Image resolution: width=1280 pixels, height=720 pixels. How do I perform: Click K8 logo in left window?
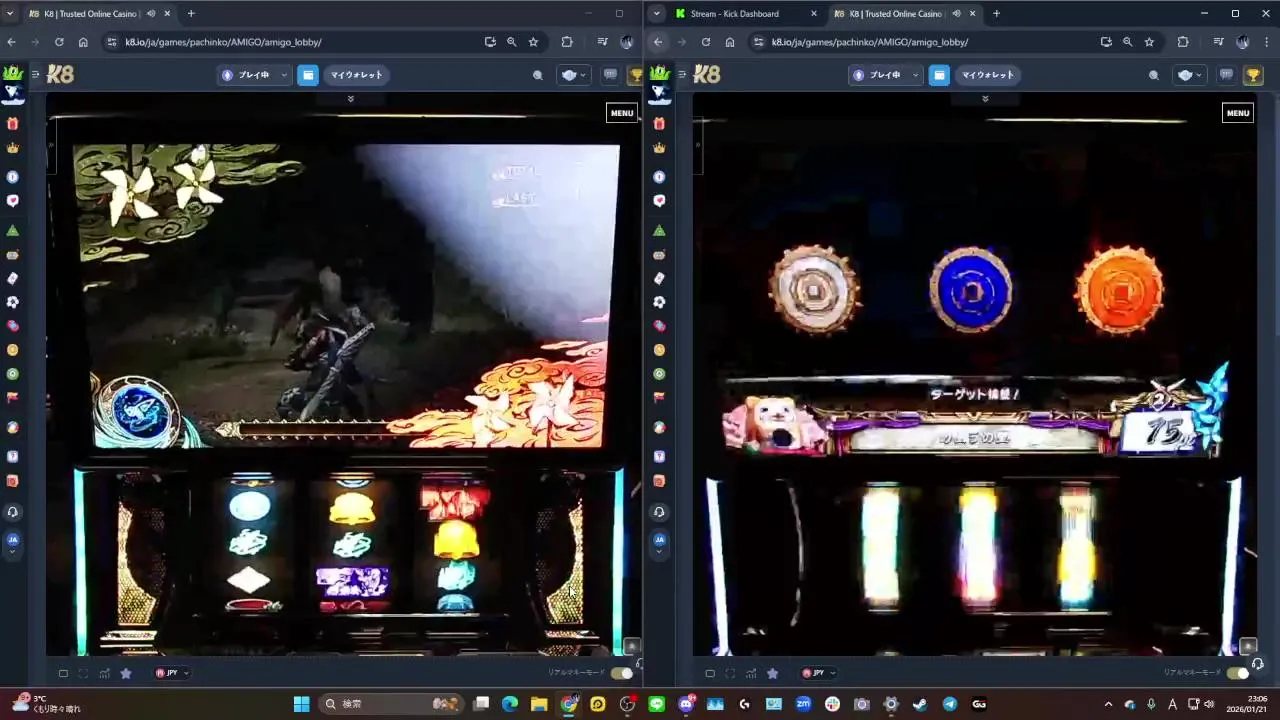coord(60,75)
